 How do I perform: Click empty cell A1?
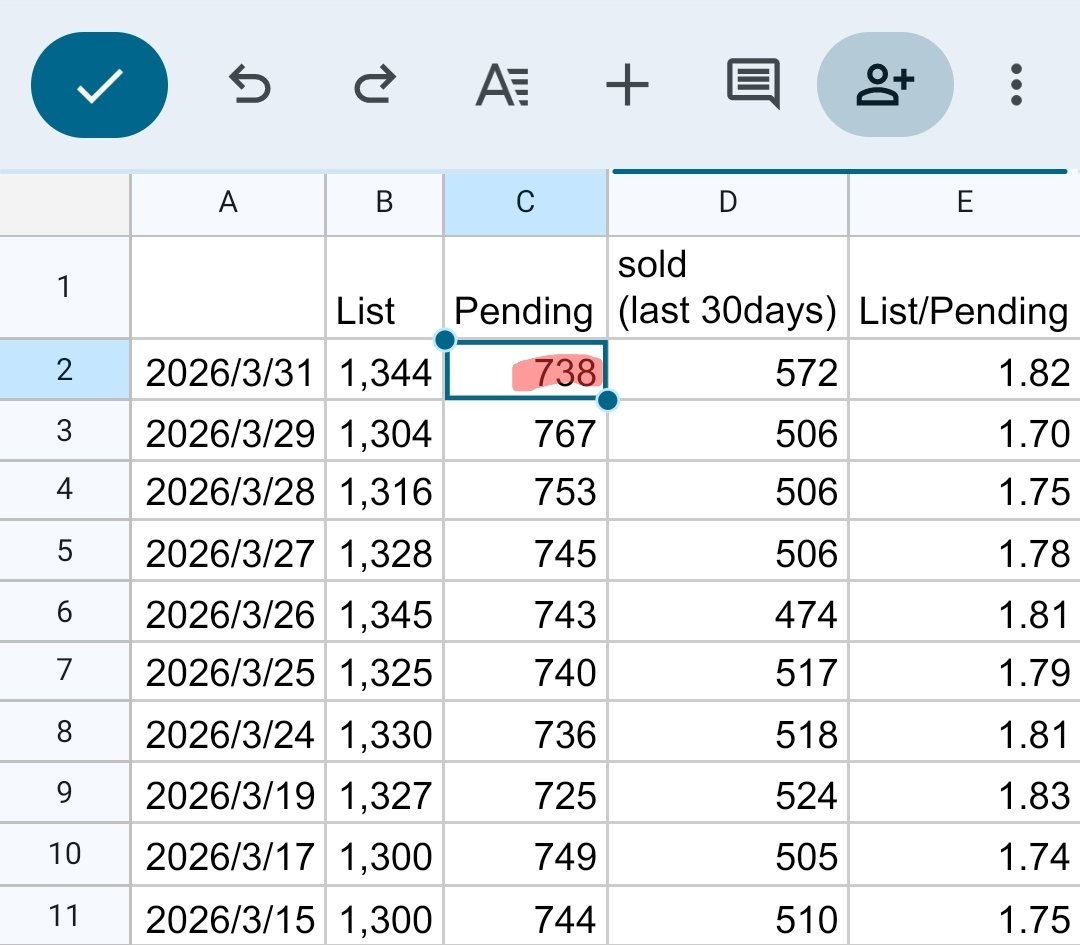coord(228,287)
